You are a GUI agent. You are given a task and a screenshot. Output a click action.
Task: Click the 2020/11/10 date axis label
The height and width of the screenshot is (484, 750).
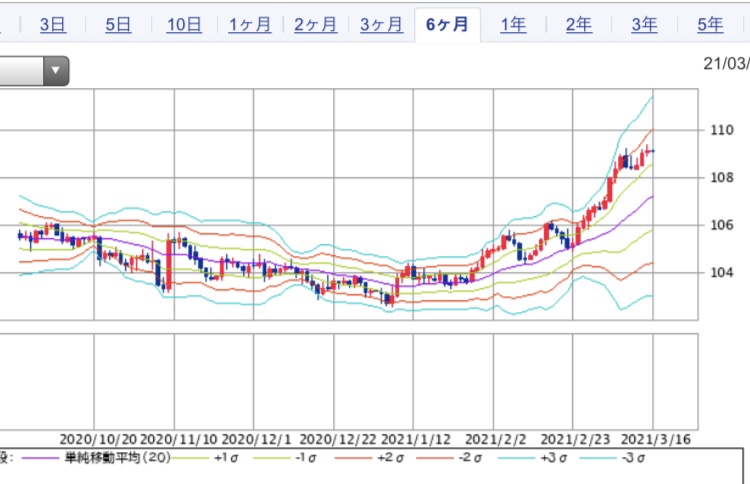point(179,440)
